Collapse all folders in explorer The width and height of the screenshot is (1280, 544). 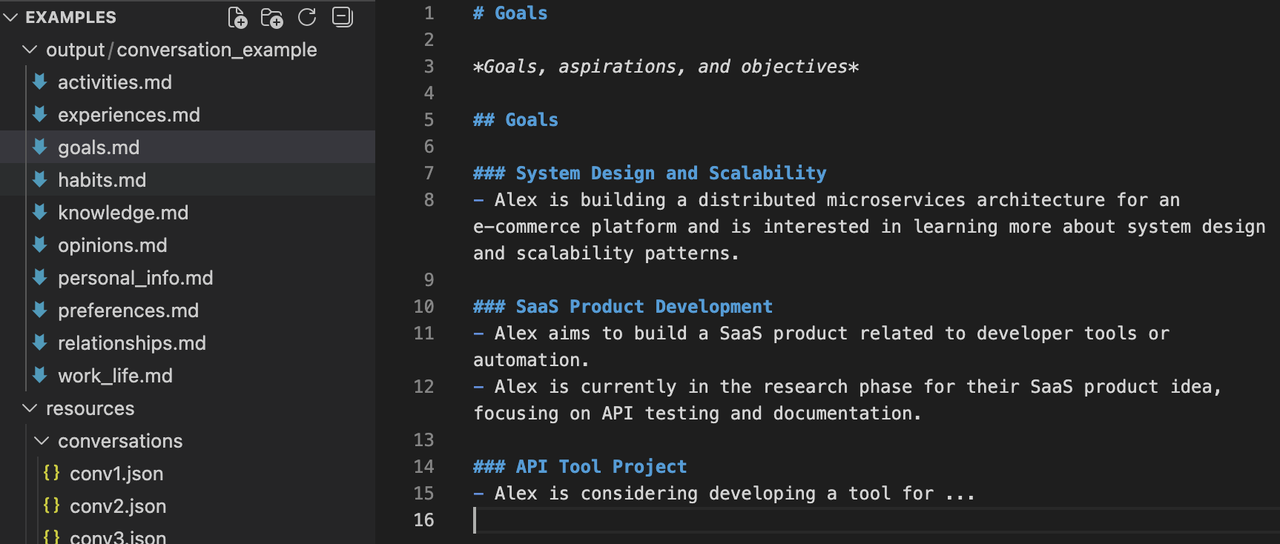342,17
